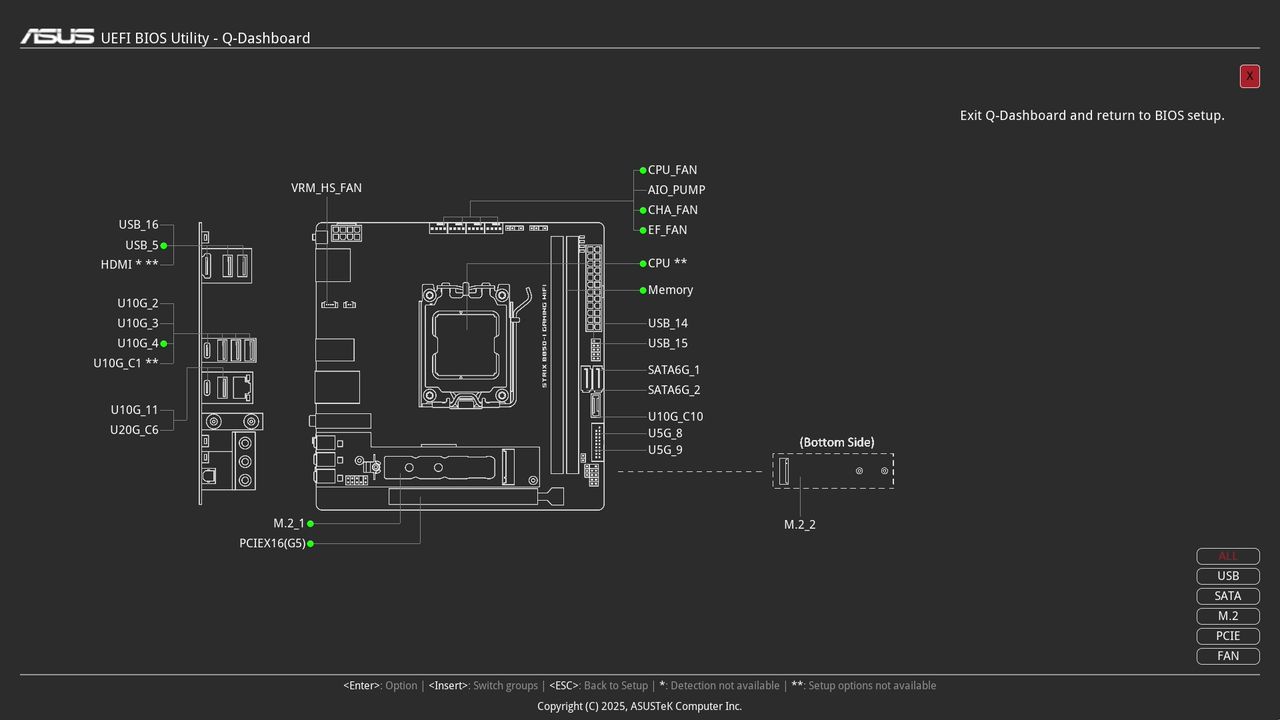Open the Memory slot details
Screen dimensions: 1280x720
669,290
